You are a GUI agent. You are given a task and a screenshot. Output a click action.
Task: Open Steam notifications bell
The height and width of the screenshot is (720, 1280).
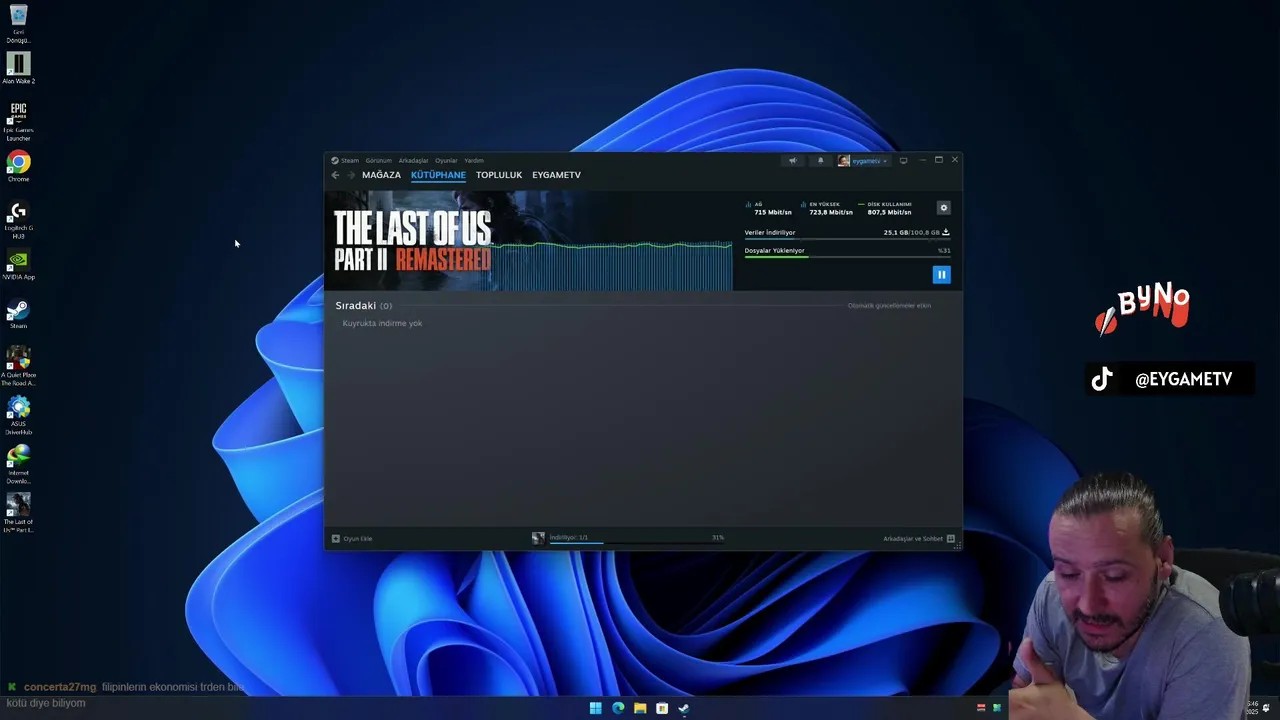coord(820,160)
